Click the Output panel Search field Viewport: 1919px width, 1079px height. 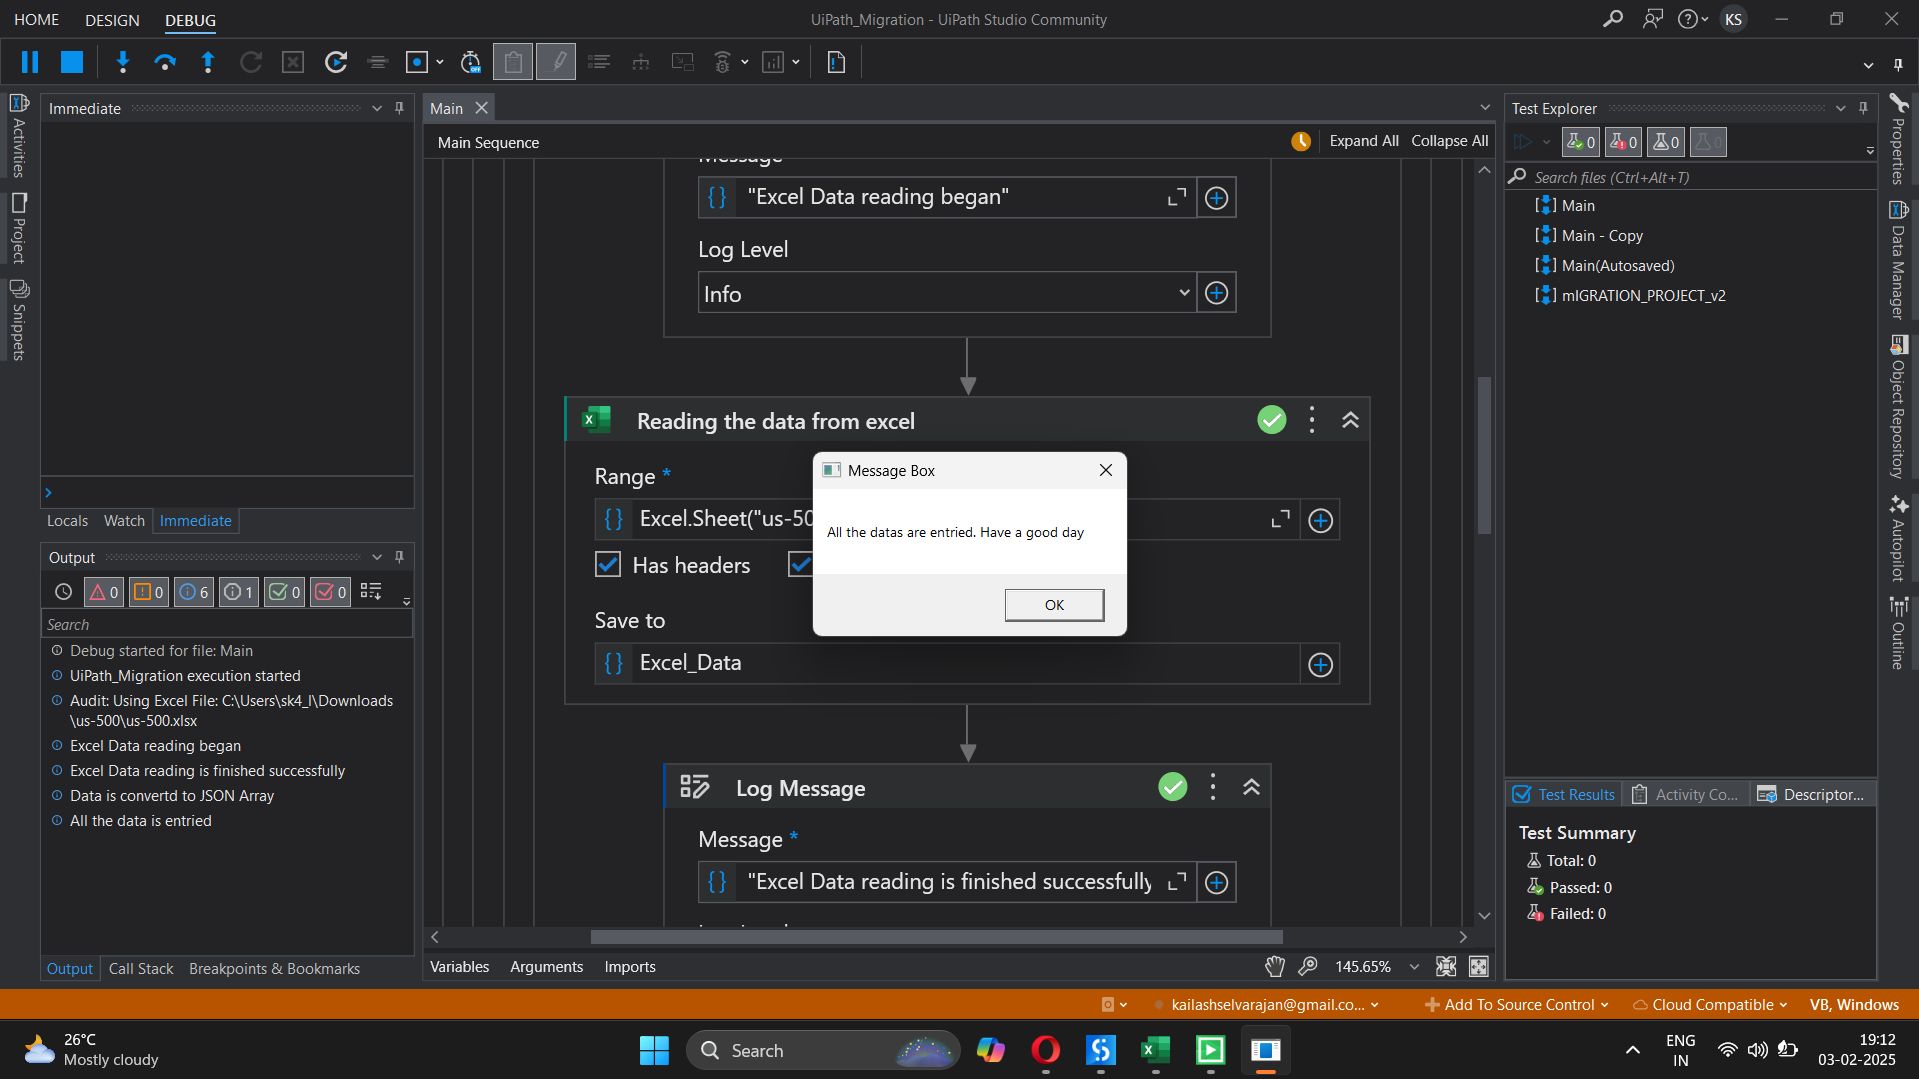(227, 624)
